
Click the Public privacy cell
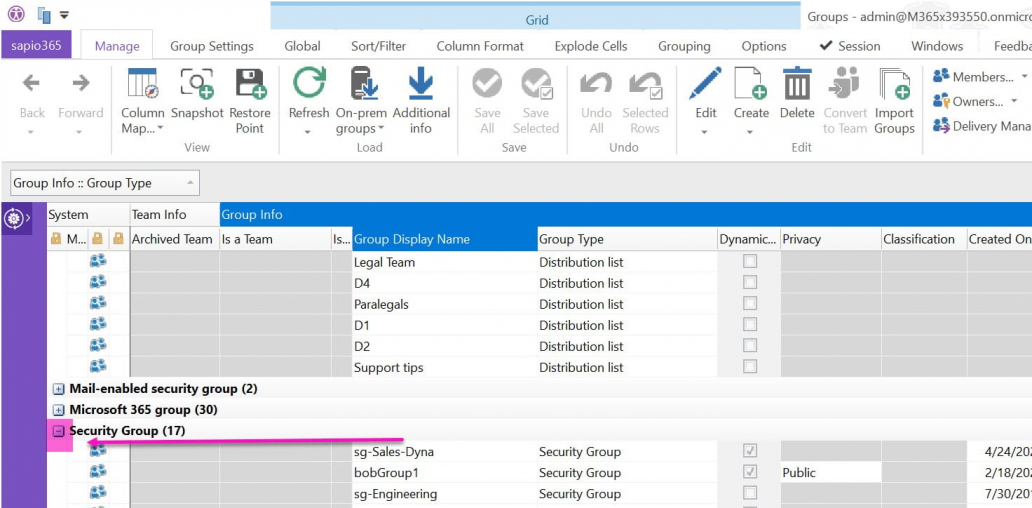[831, 472]
